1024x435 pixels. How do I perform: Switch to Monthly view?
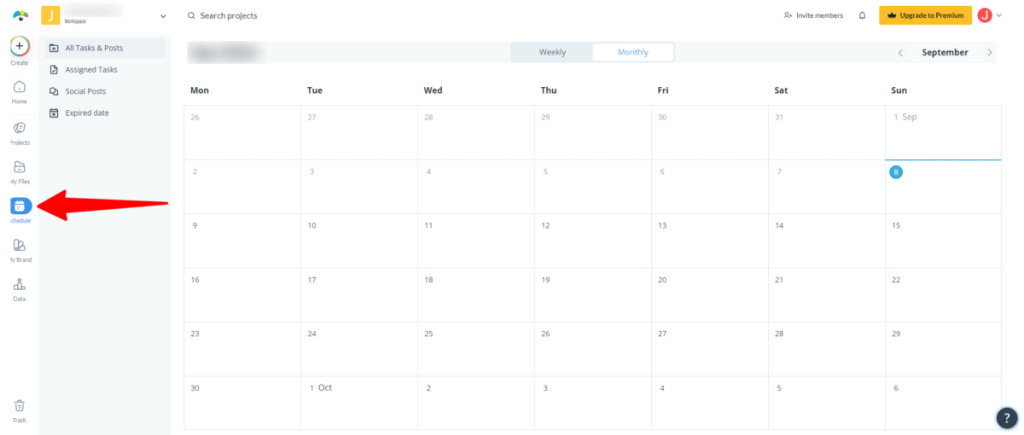(x=633, y=52)
